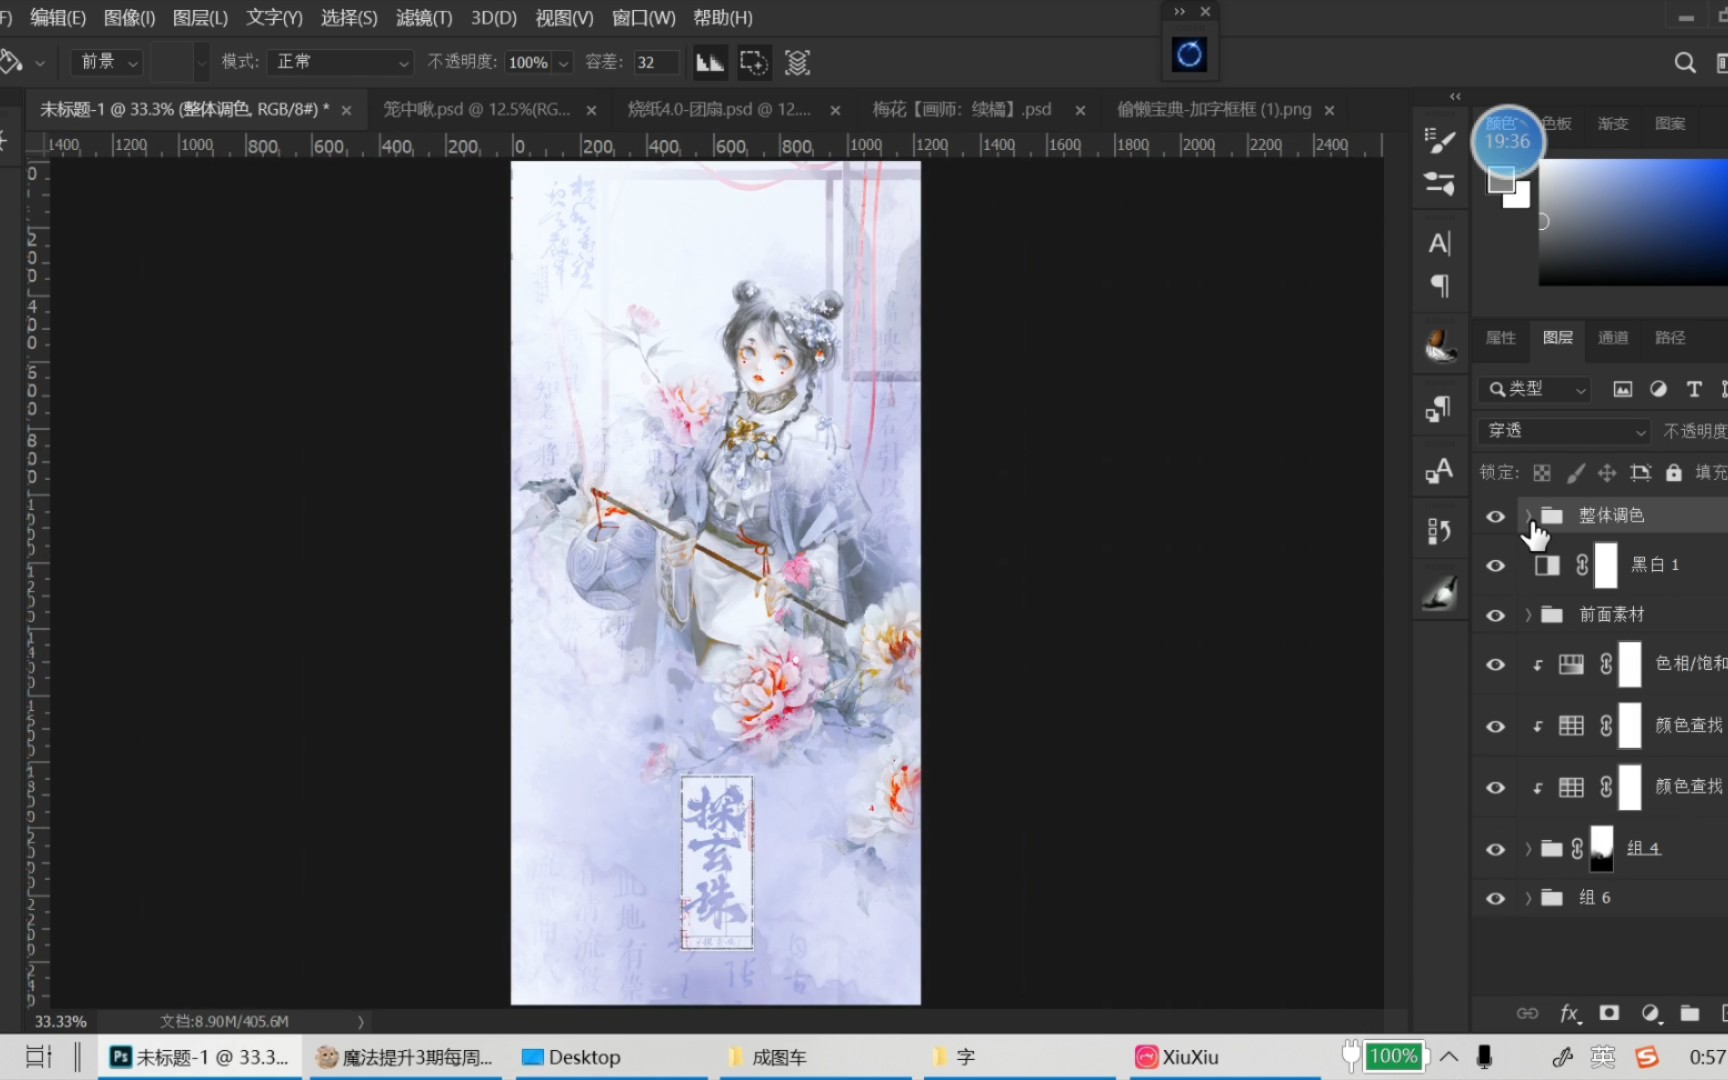Open the 前景 fill source dropdown
1728x1080 pixels.
pos(108,62)
